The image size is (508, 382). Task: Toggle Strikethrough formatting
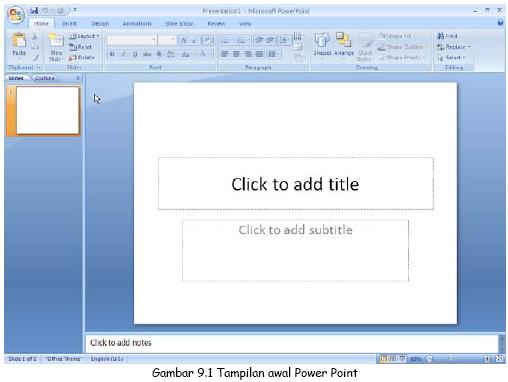point(147,54)
